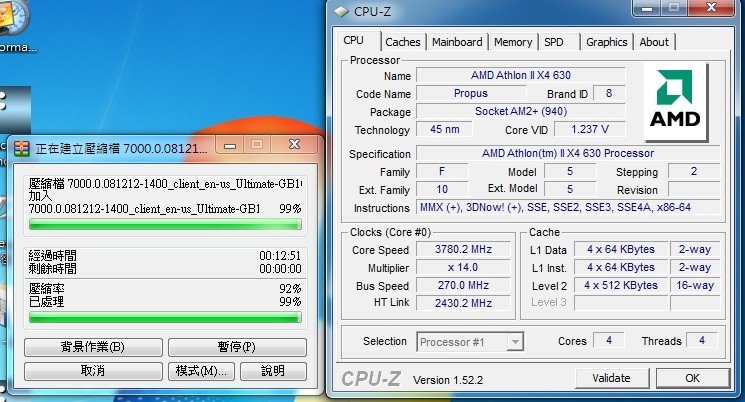The width and height of the screenshot is (745, 402).
Task: Click the Bus Speed value 270.0 MHz
Action: tap(463, 286)
